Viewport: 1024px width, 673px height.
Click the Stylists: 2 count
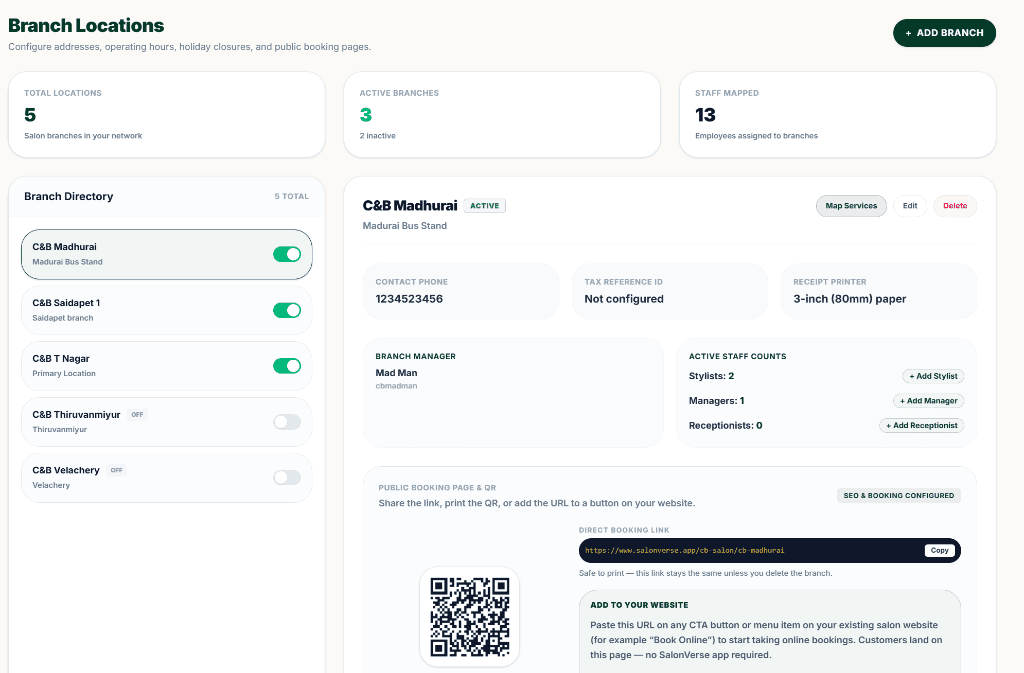pyautogui.click(x=711, y=376)
